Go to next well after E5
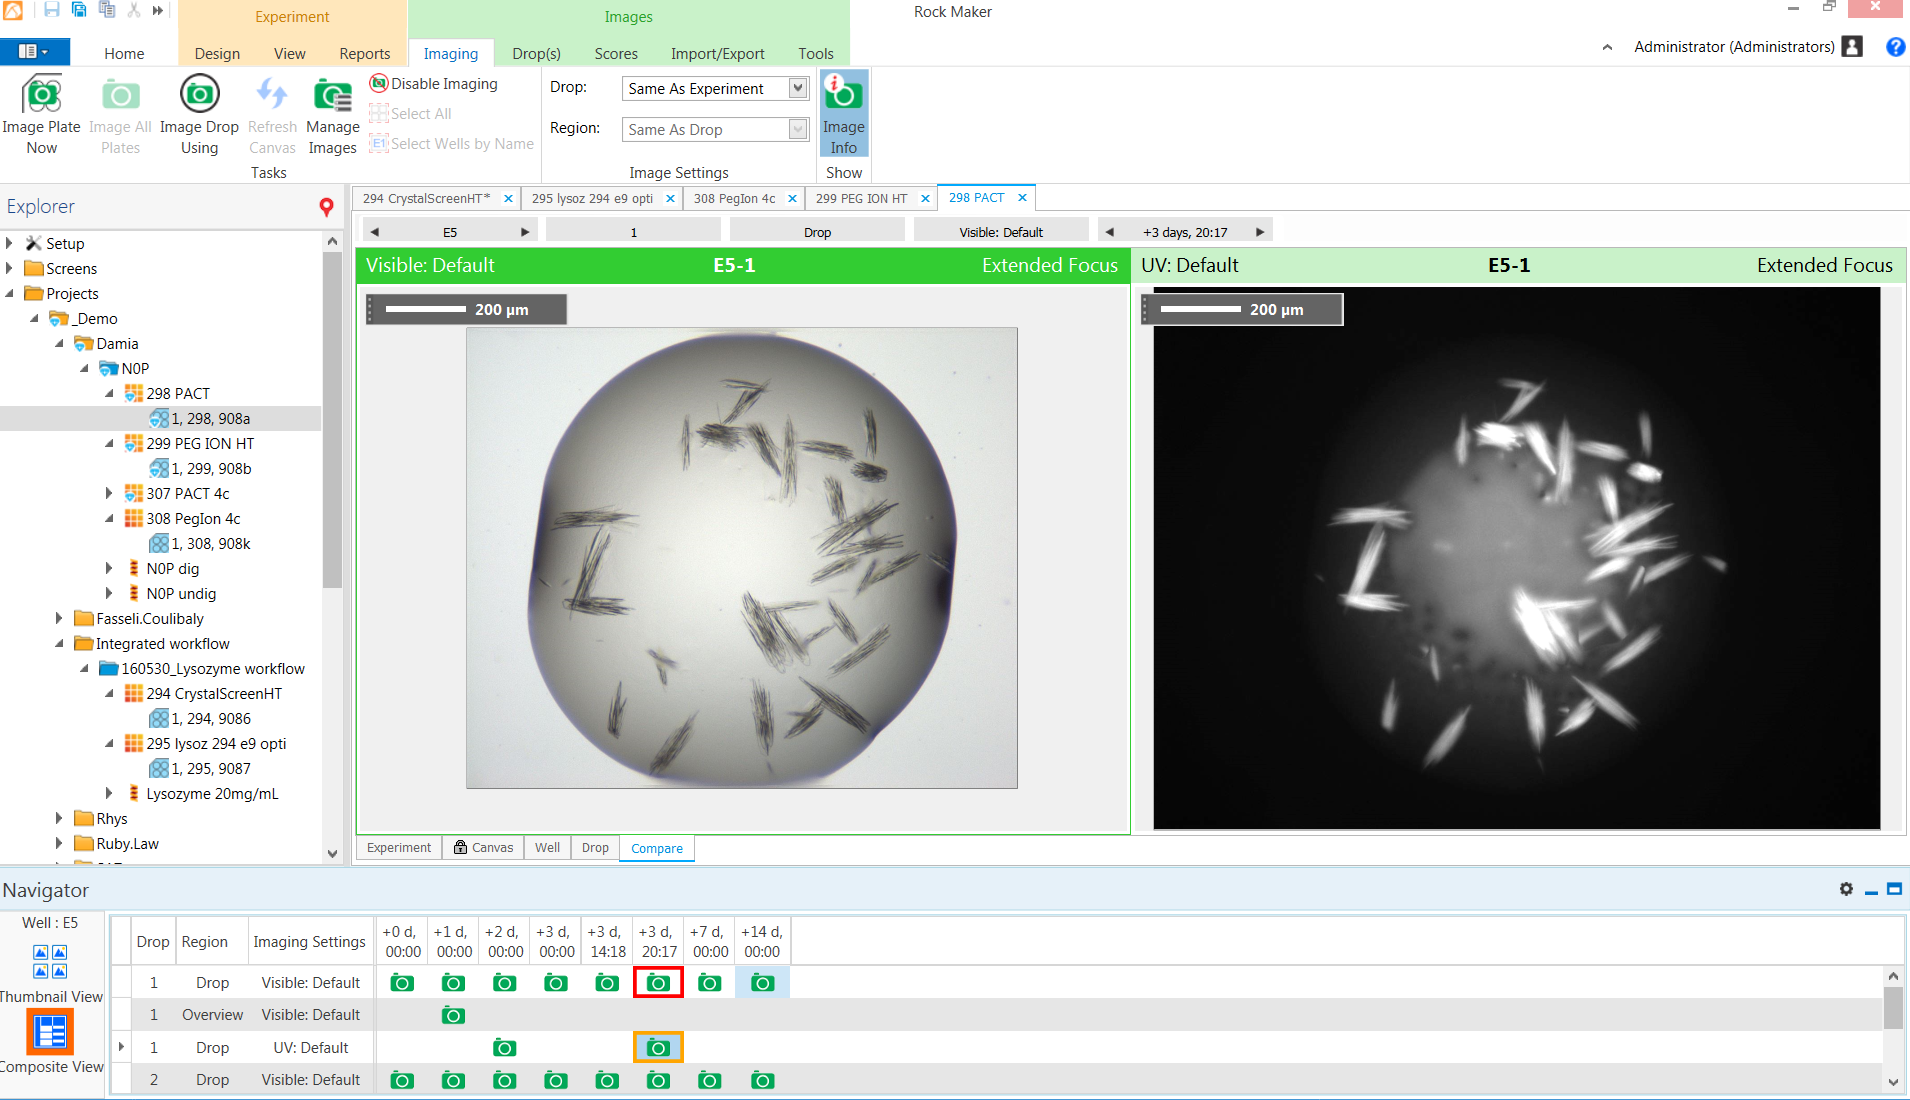1910x1100 pixels. click(525, 232)
